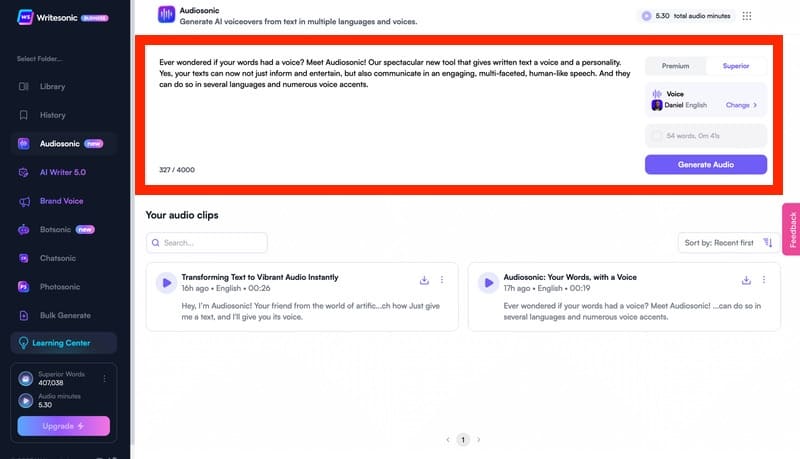This screenshot has height=459, width=800.
Task: Download Transforming Text to Vibrant Audio clip
Action: [x=424, y=280]
